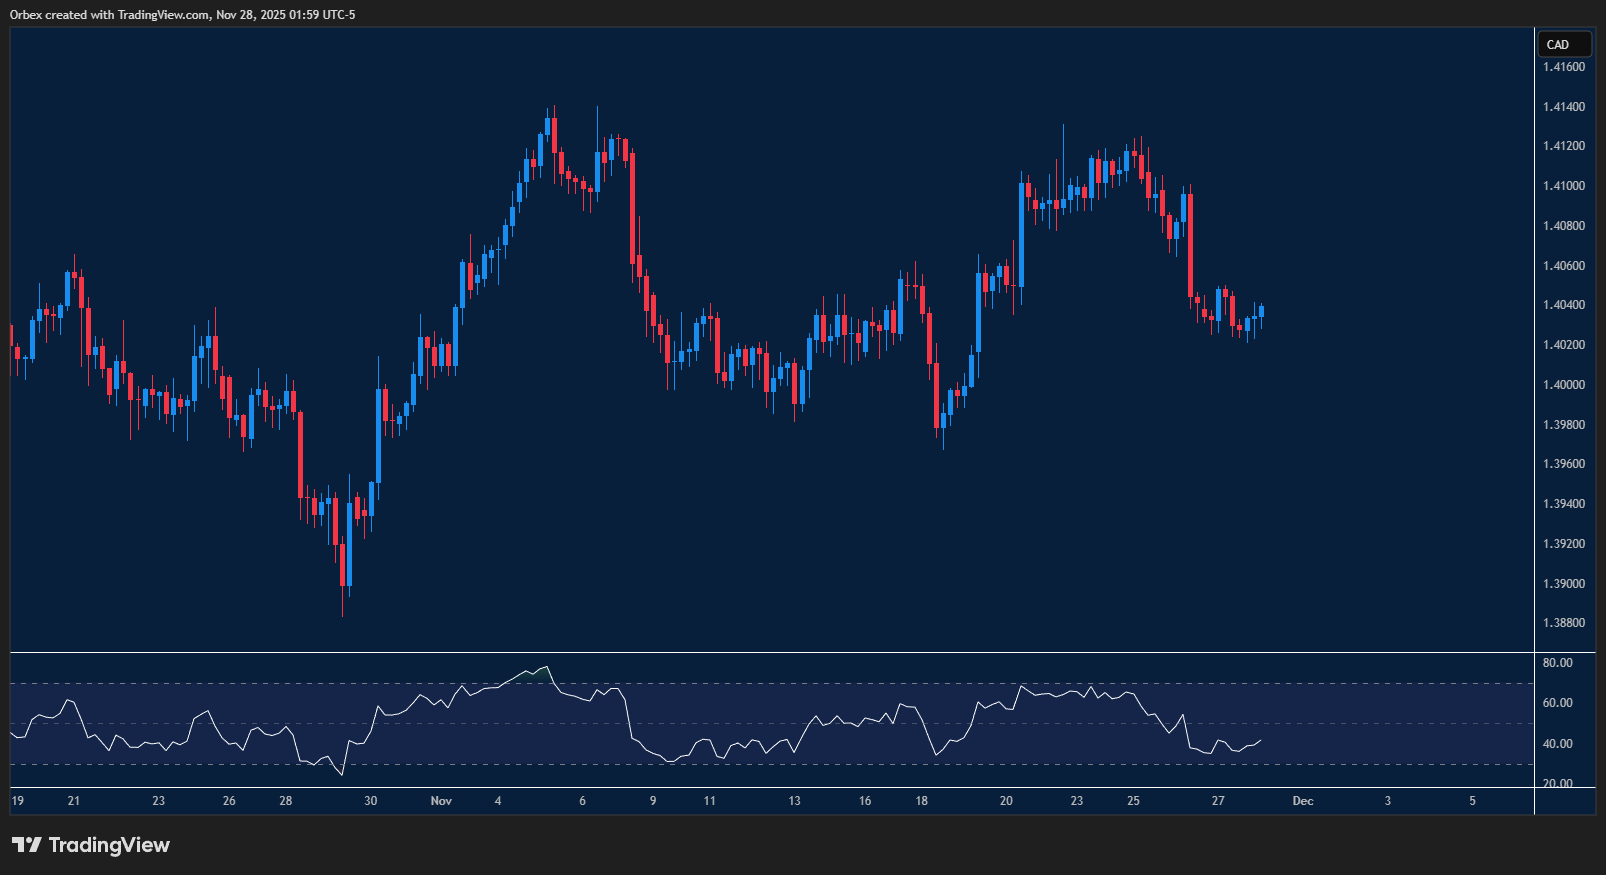Screen dimensions: 1606x875
Task: Click the TradingView logo icon
Action: coord(27,845)
